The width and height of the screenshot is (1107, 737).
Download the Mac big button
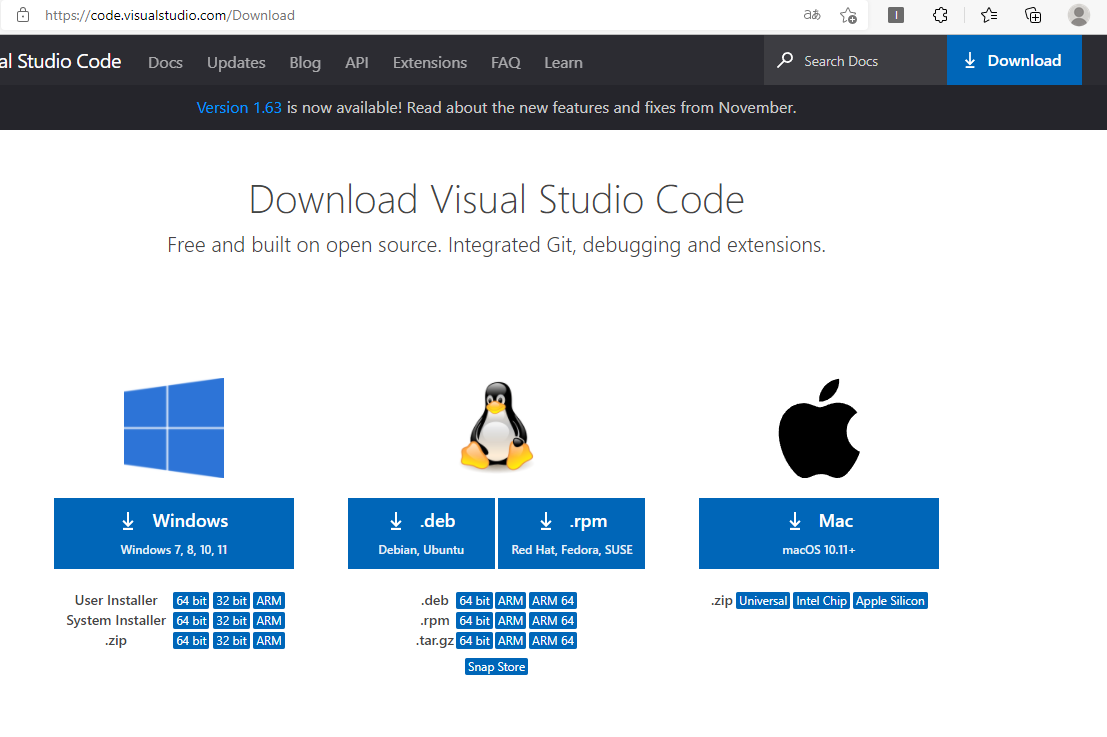click(819, 533)
